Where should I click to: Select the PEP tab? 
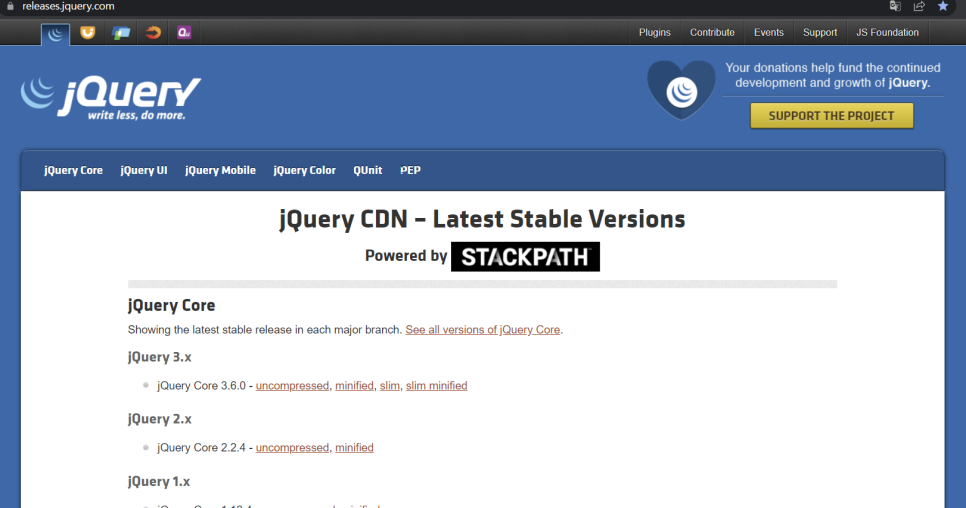click(410, 171)
